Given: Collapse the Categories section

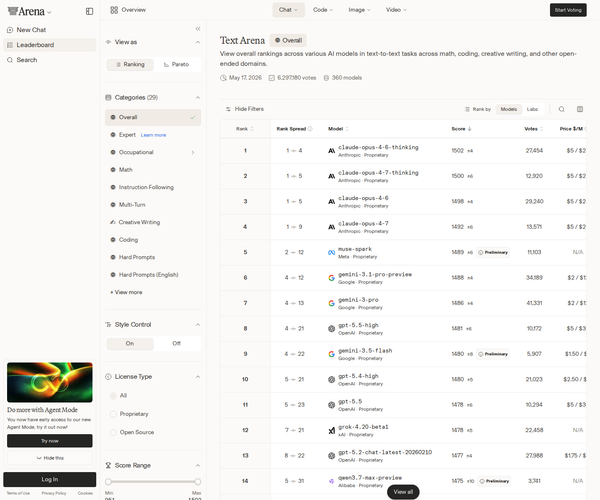Looking at the screenshot, I should click(x=198, y=98).
